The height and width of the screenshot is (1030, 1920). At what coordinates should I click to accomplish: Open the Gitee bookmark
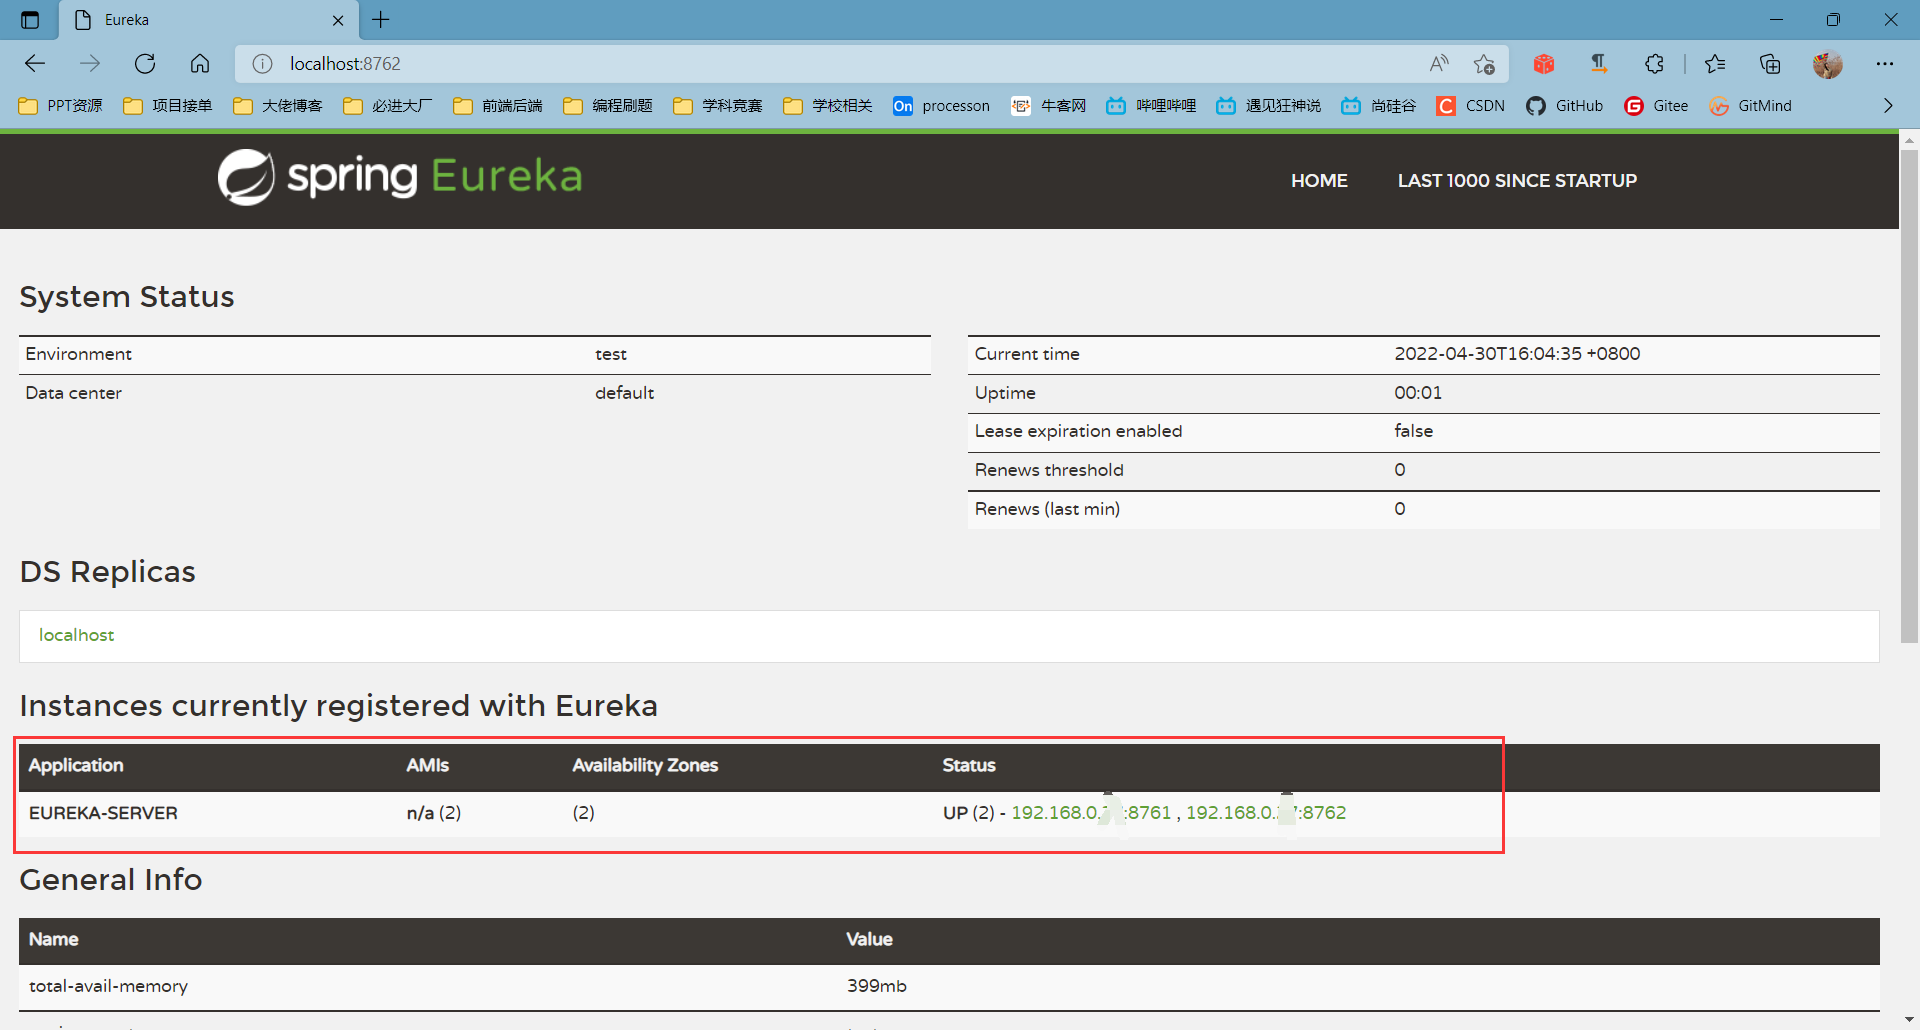[1656, 106]
